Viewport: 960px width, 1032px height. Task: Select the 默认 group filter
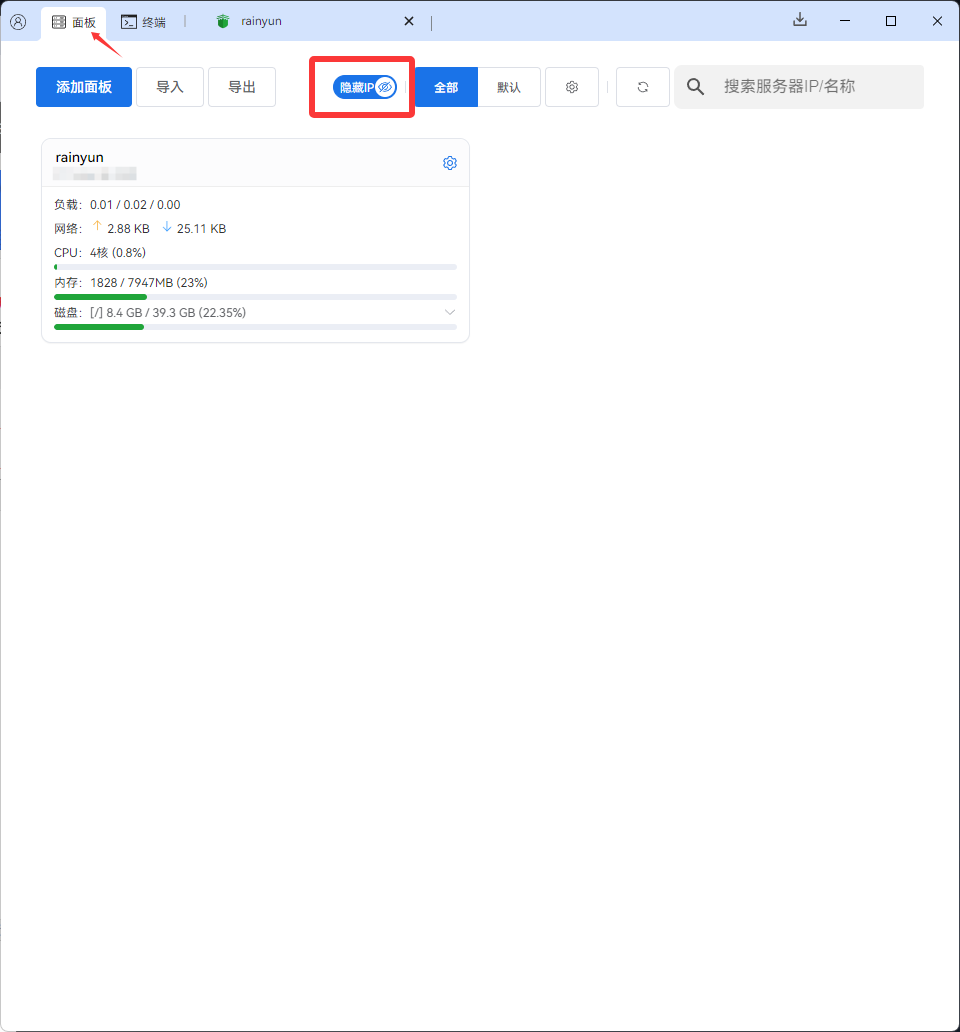click(x=509, y=87)
